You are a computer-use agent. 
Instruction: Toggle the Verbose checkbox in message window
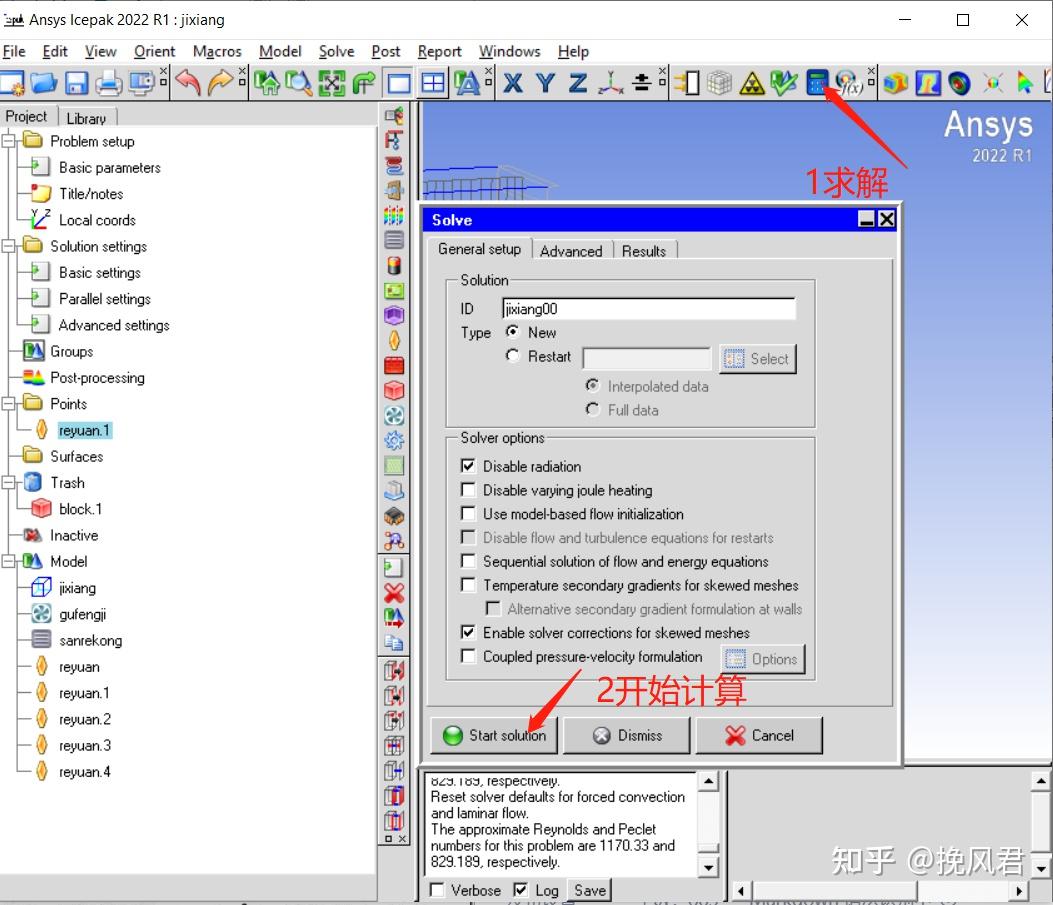[x=437, y=890]
